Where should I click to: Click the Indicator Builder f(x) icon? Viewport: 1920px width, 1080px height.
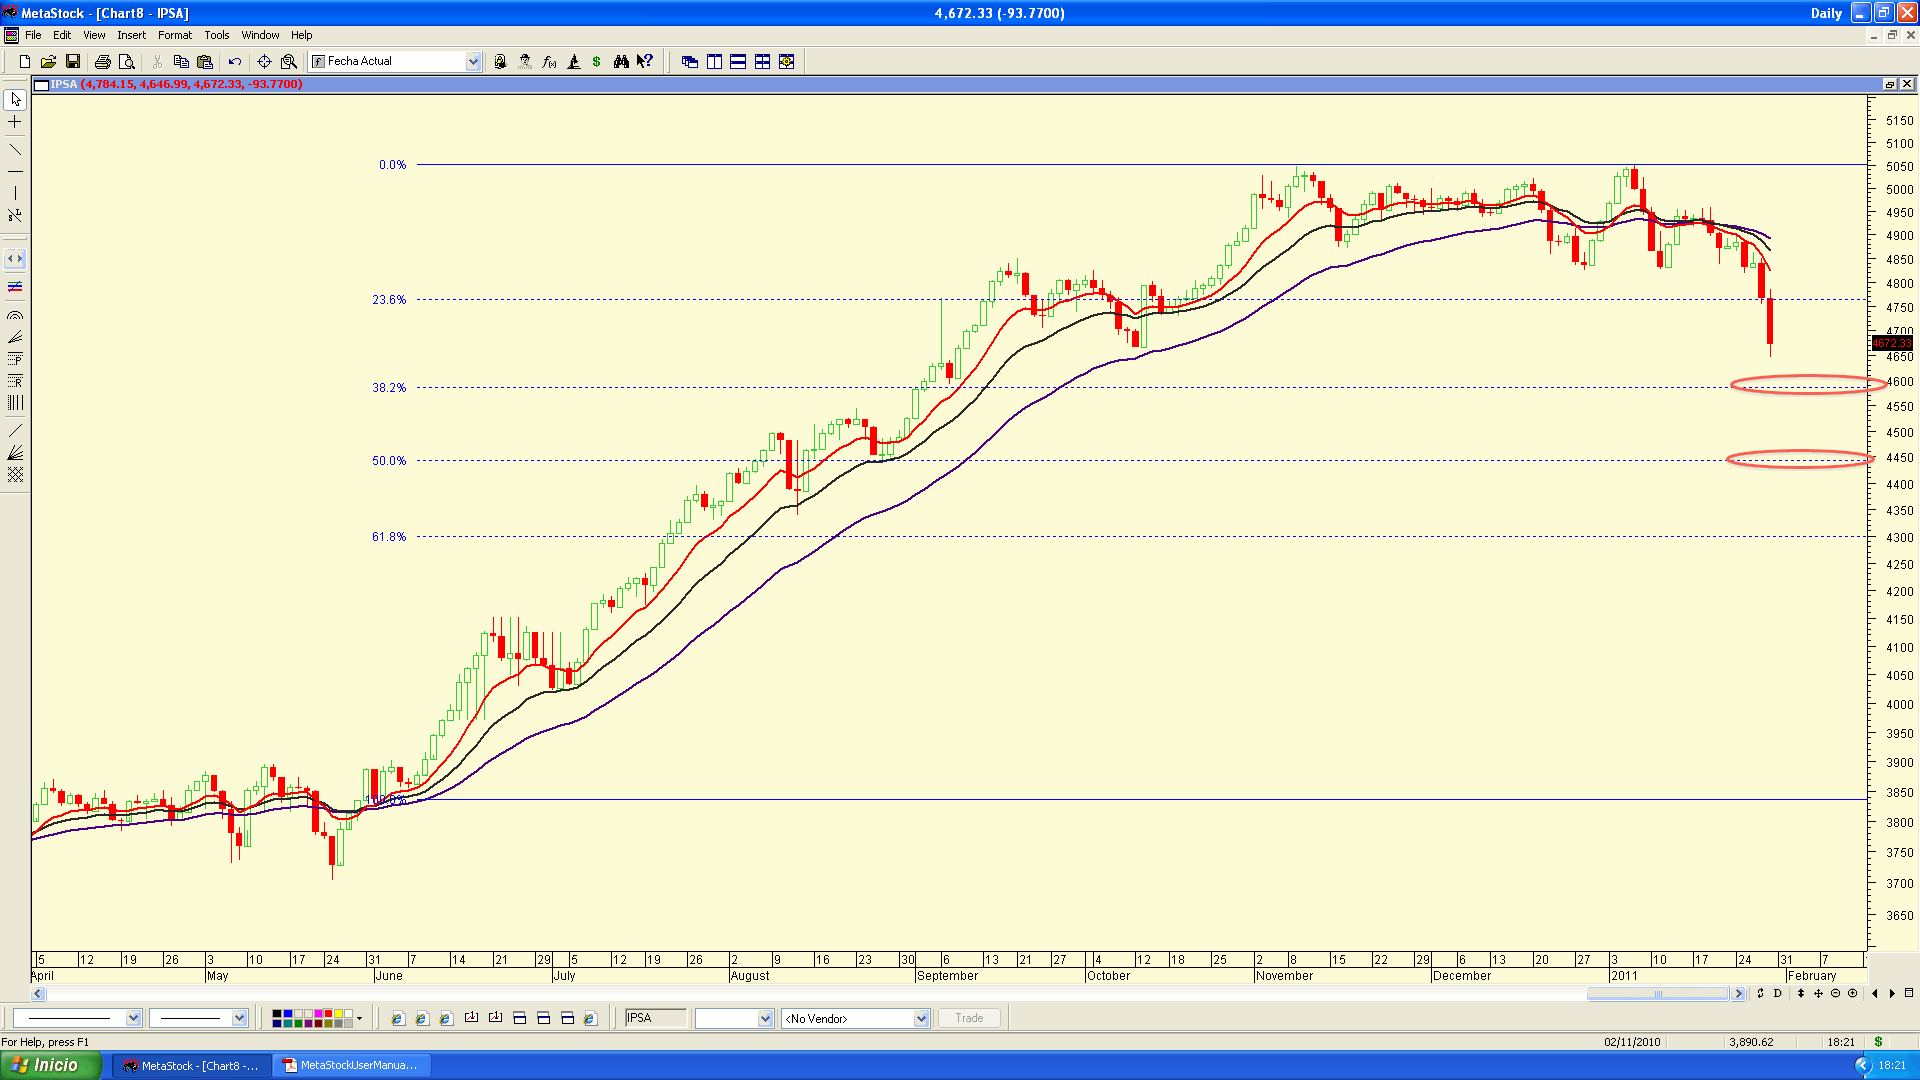point(549,62)
